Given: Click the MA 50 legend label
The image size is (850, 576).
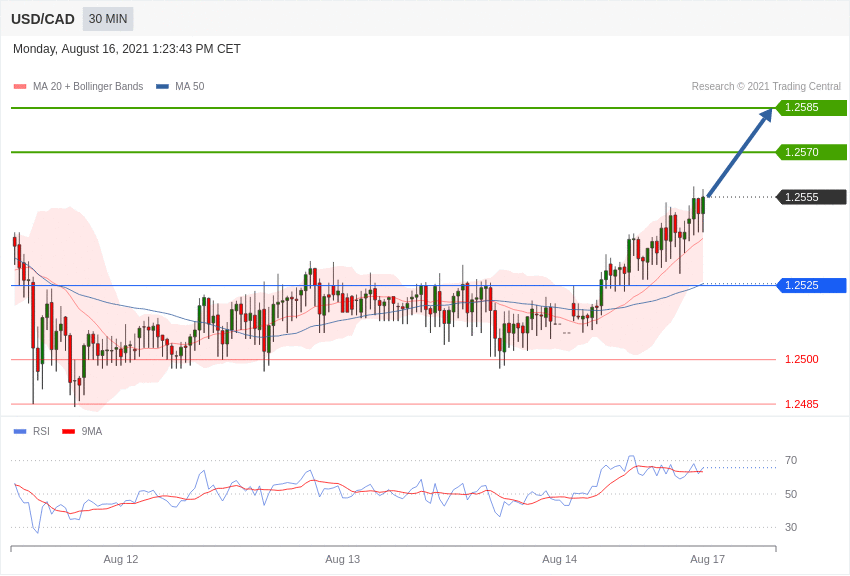Looking at the screenshot, I should coord(190,86).
